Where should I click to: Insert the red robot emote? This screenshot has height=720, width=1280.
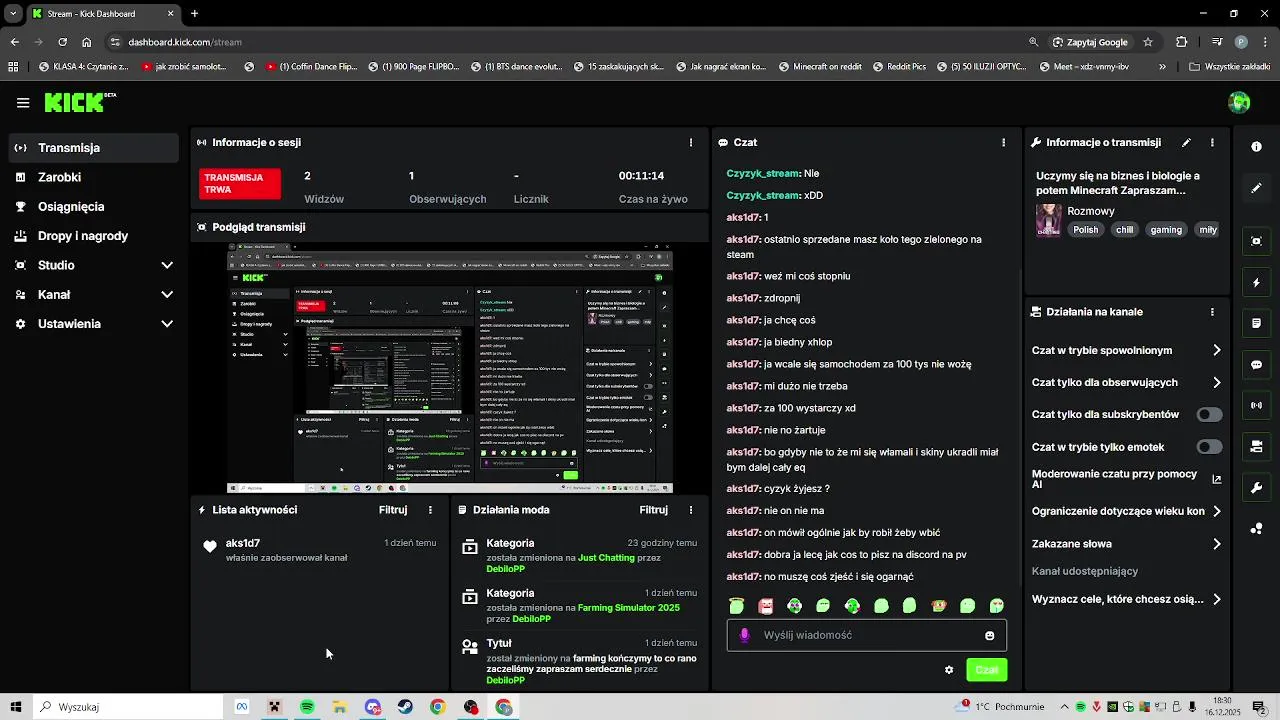coord(766,605)
